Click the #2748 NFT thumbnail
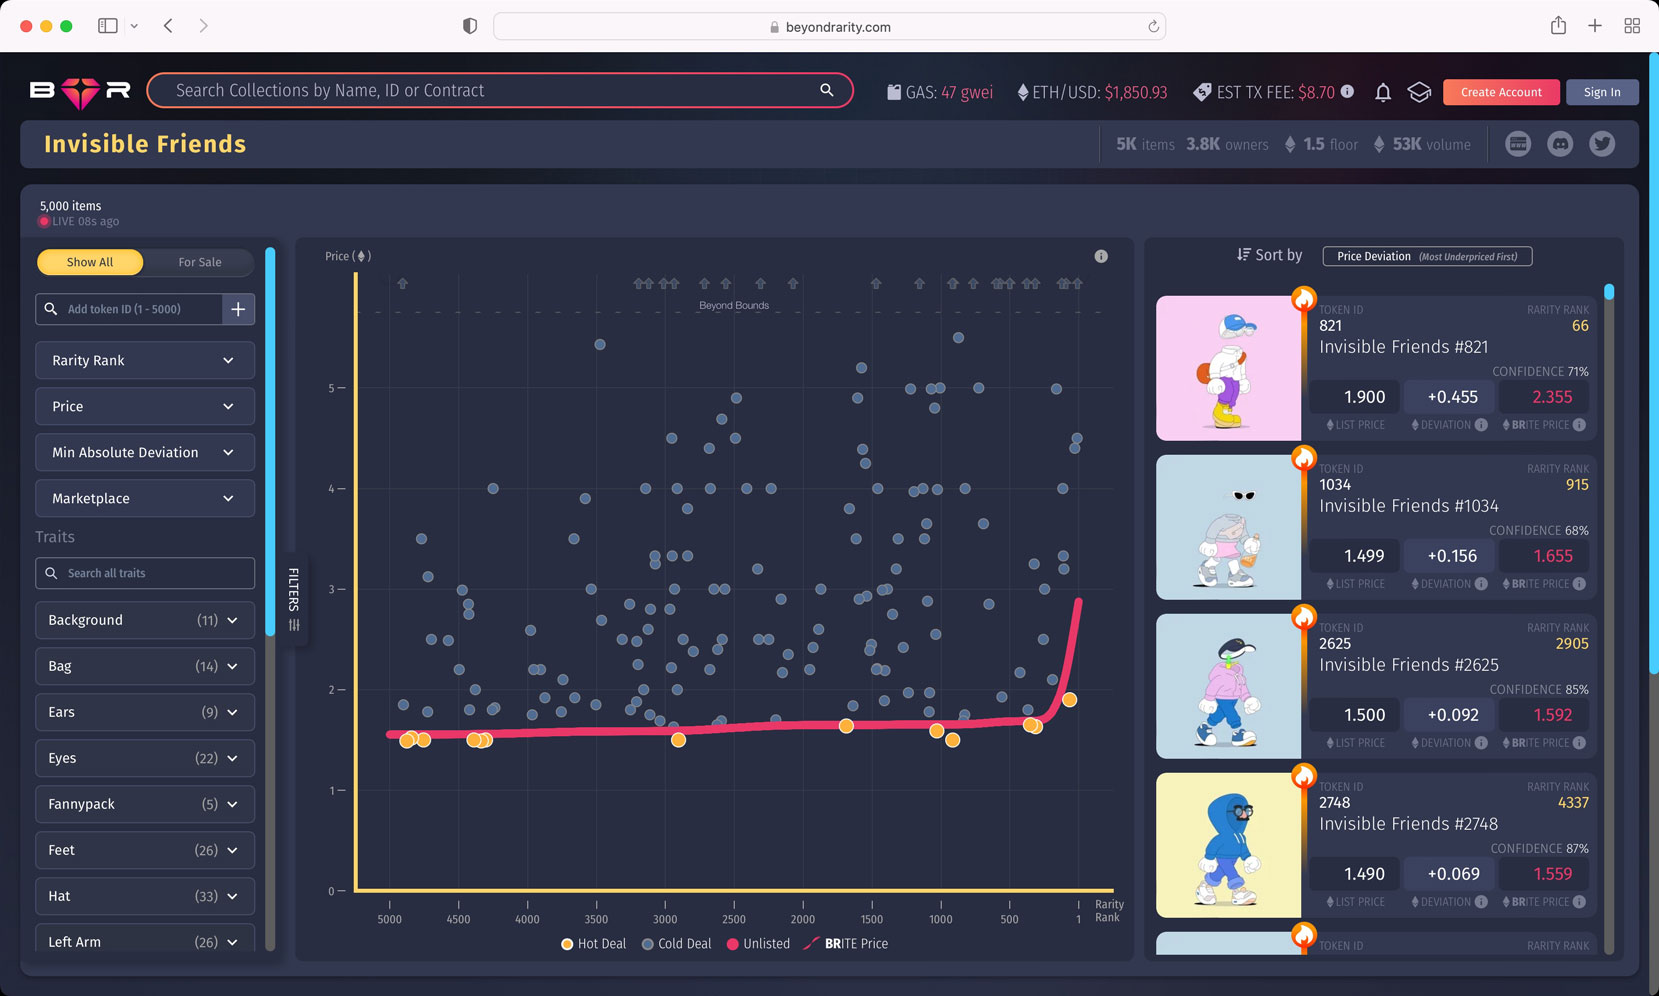 [1229, 845]
